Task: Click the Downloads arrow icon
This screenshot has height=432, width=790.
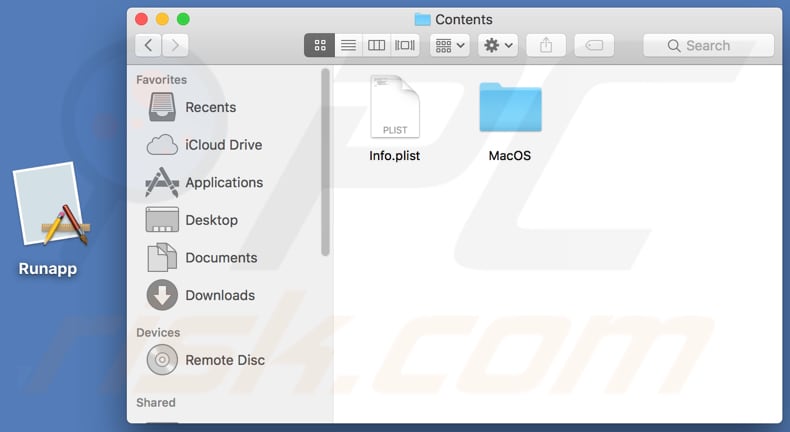Action: 162,295
